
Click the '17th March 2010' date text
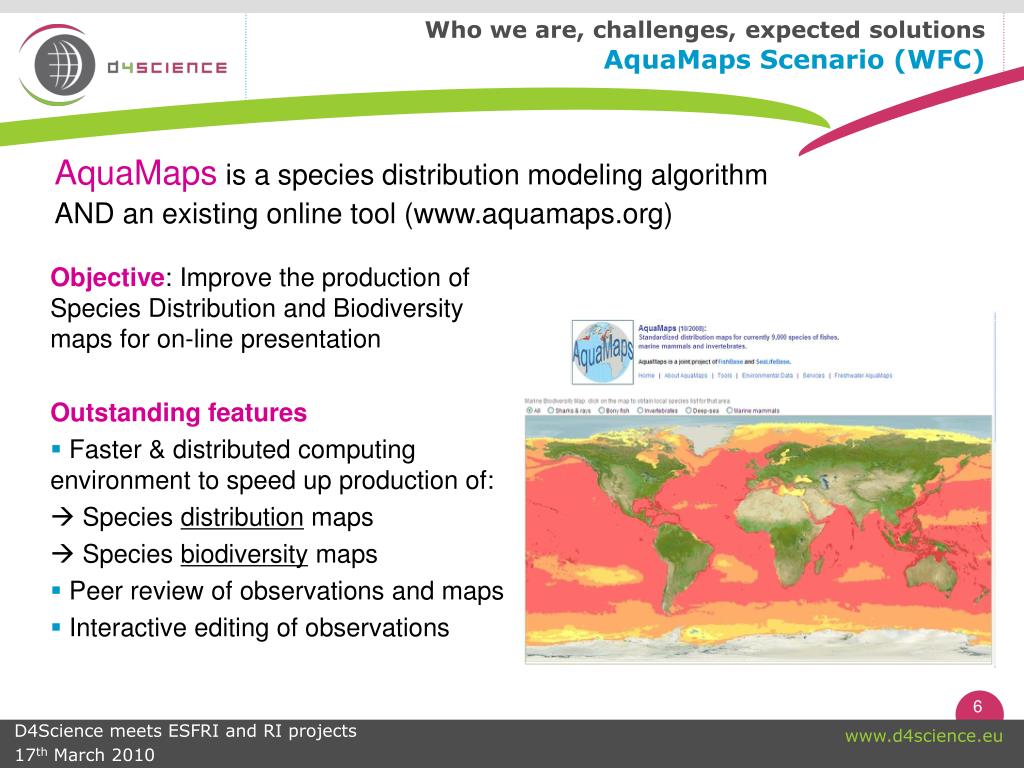pyautogui.click(x=84, y=754)
